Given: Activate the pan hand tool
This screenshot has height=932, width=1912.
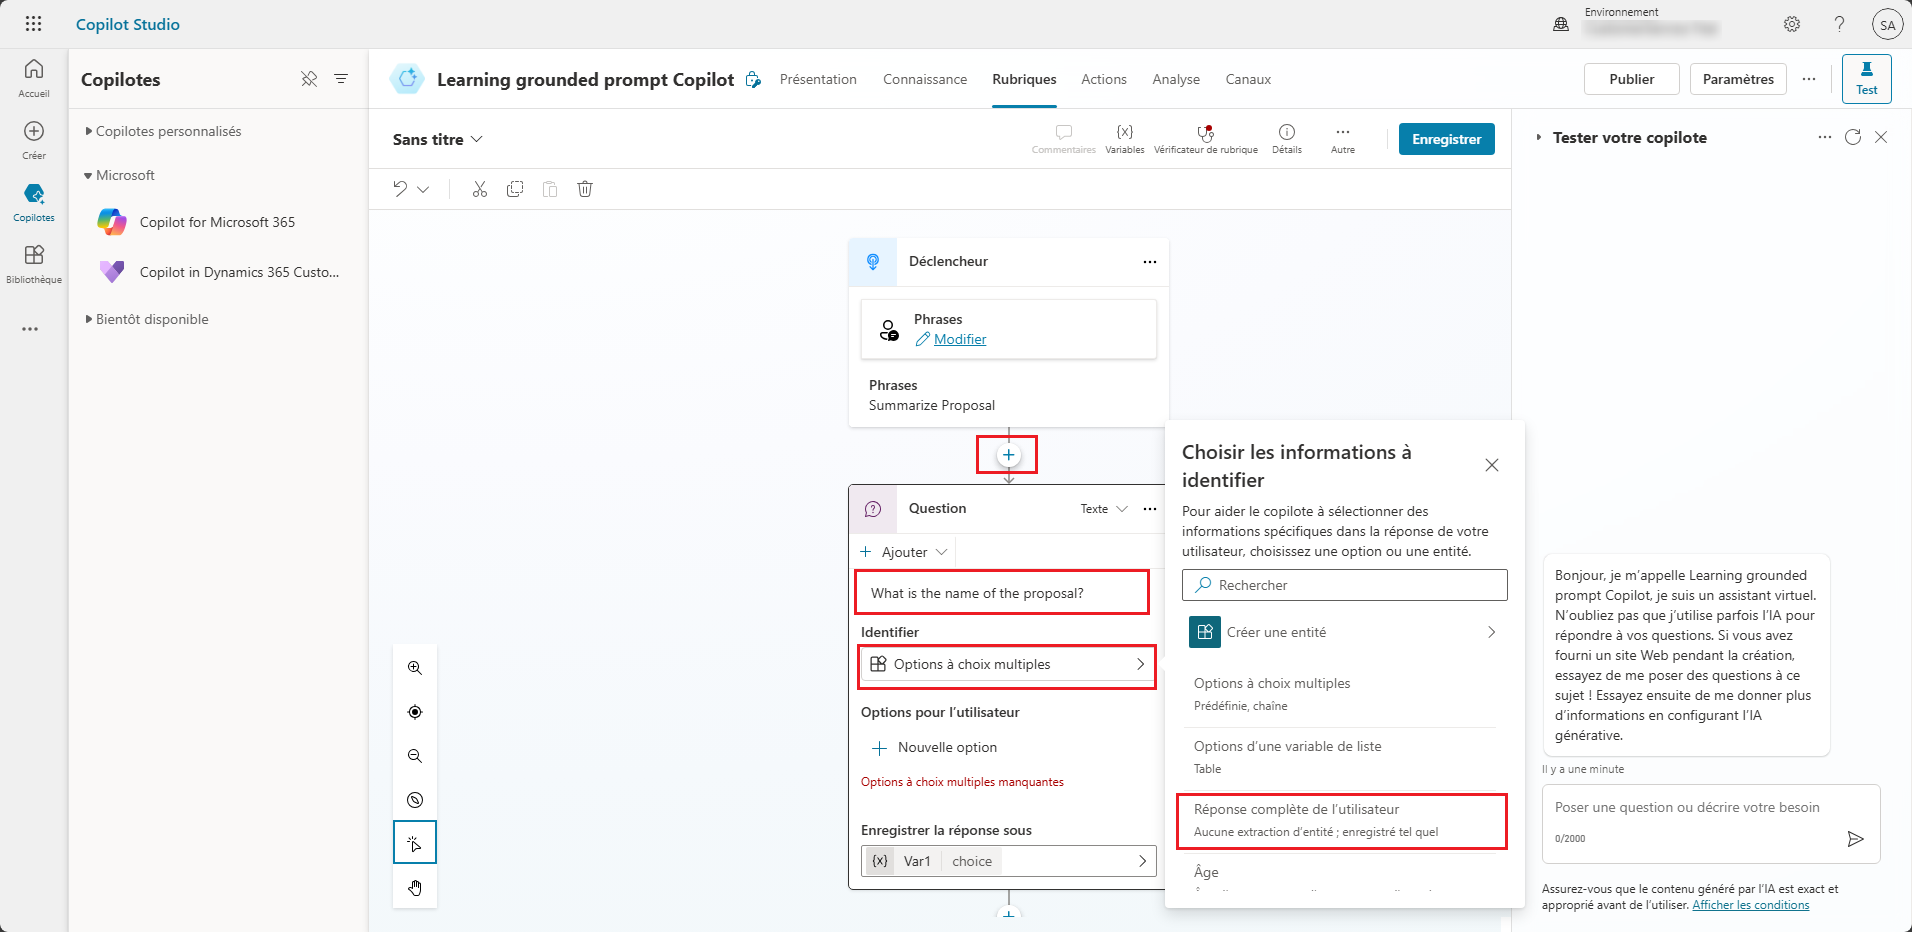Looking at the screenshot, I should coord(415,887).
